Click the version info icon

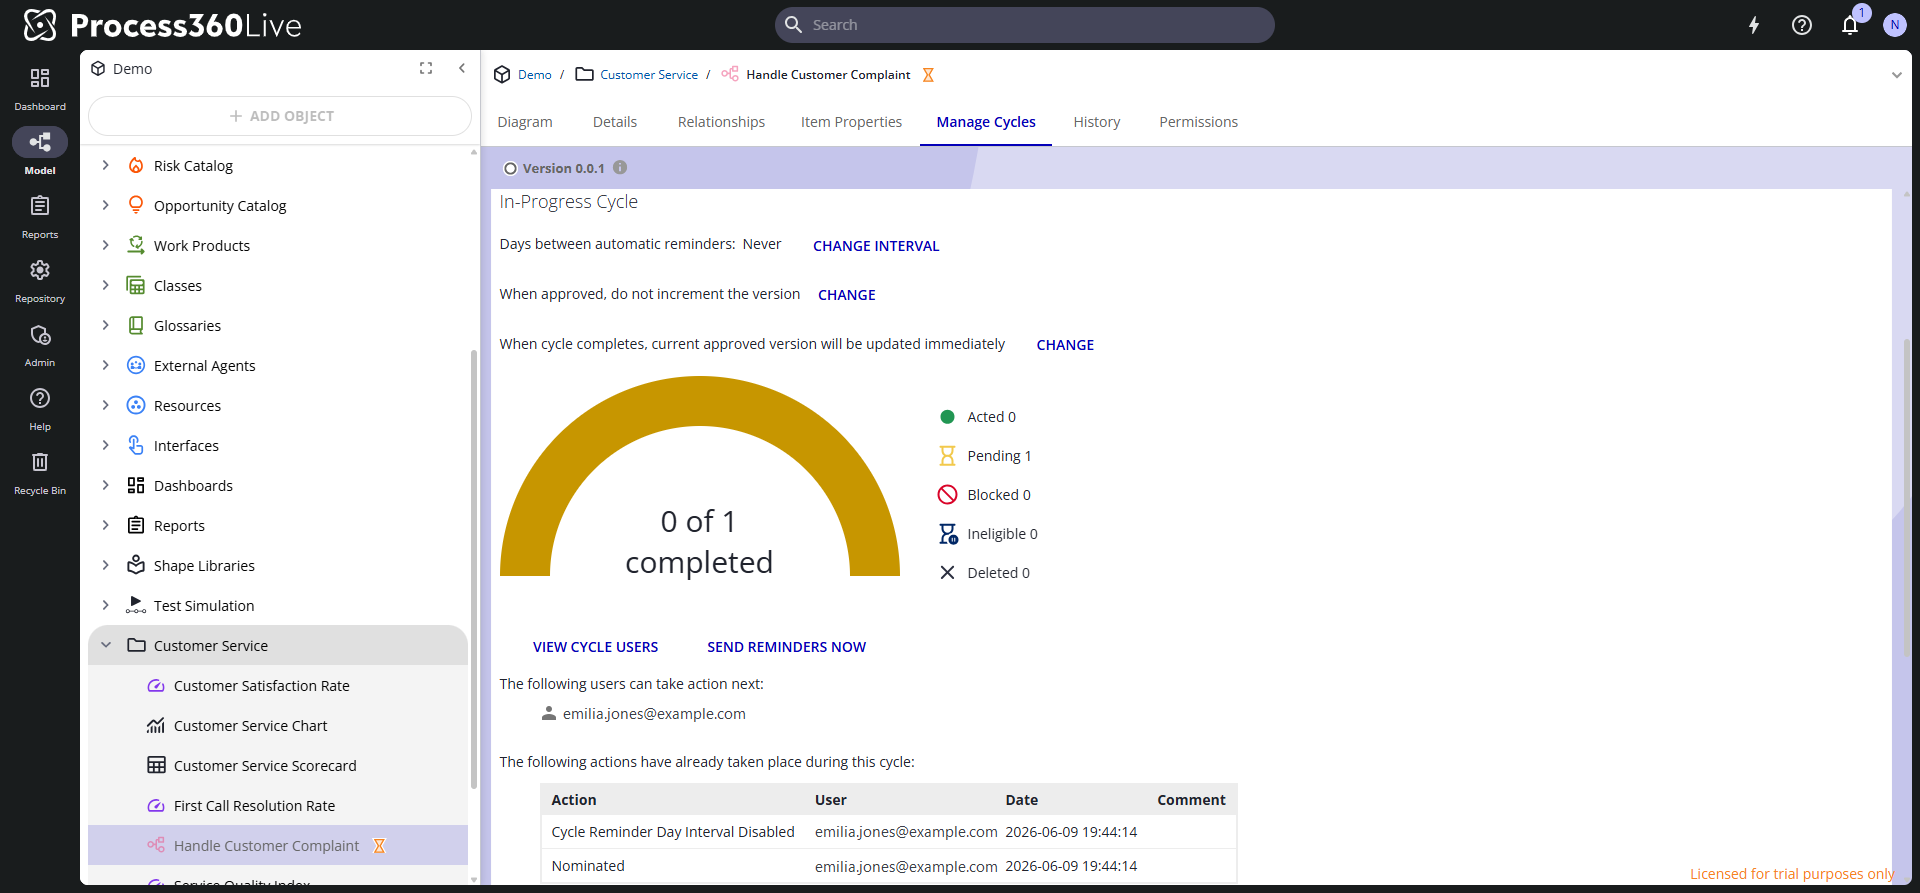click(x=620, y=168)
